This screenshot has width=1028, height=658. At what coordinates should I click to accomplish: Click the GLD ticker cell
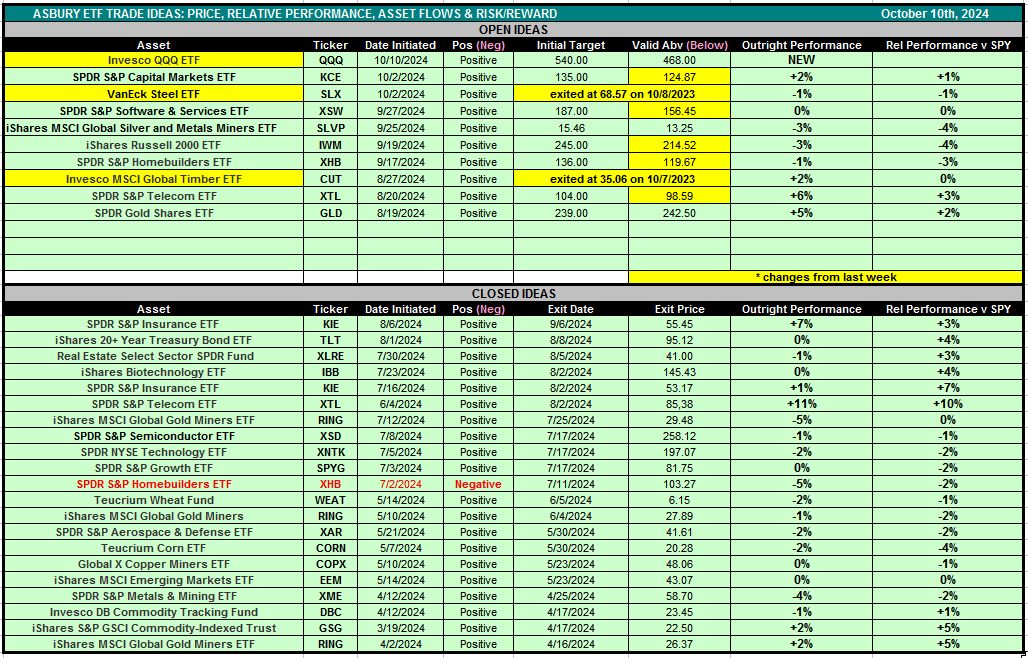point(330,213)
